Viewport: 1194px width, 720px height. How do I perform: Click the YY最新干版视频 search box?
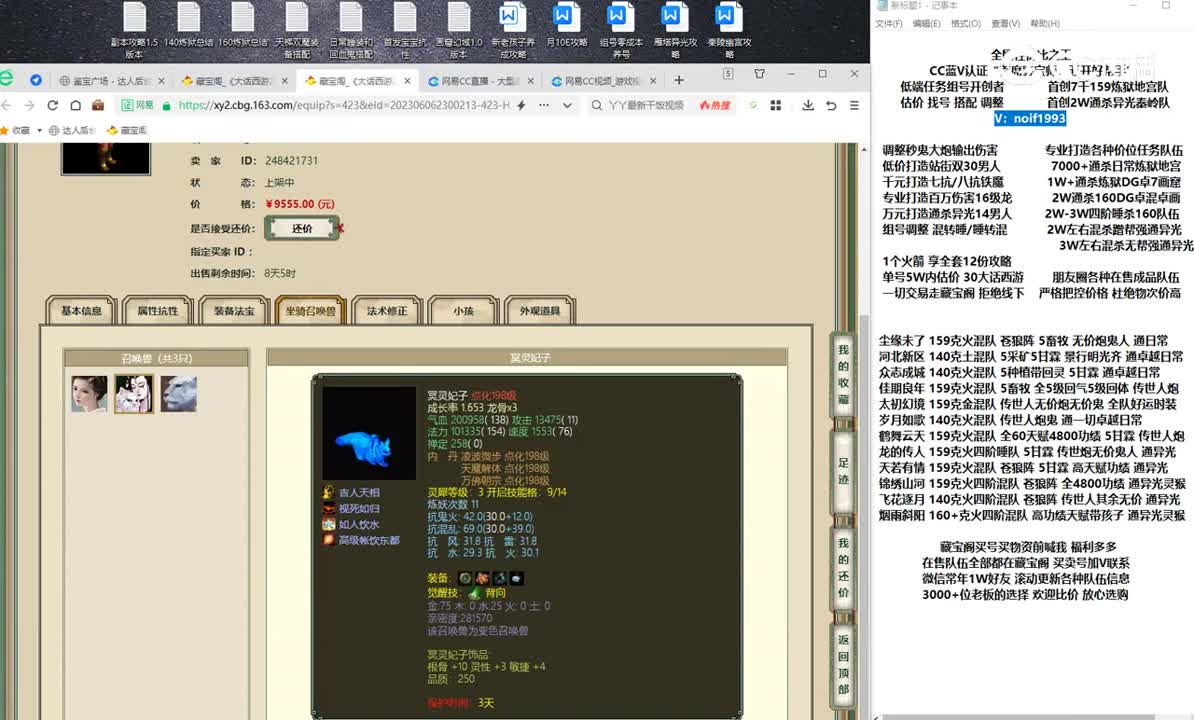coord(646,105)
